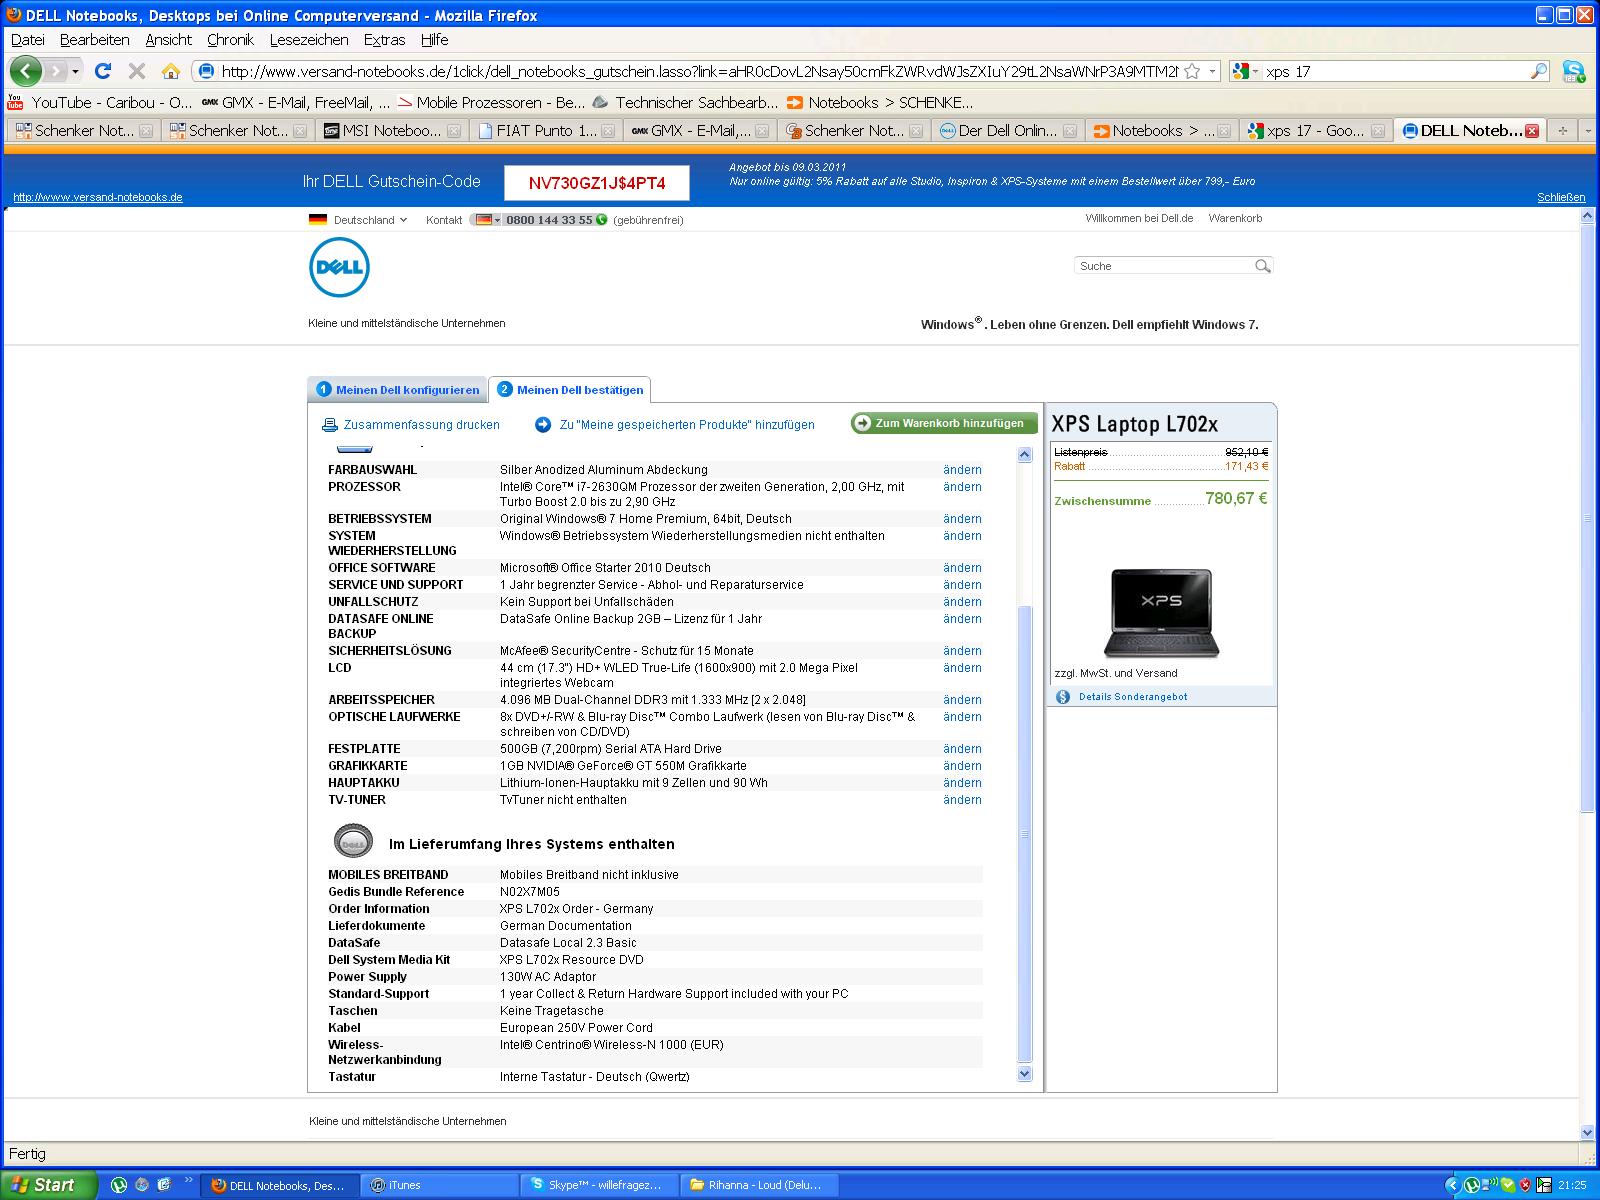Open the Bearbeiten menu
The width and height of the screenshot is (1600, 1200).
(x=95, y=40)
